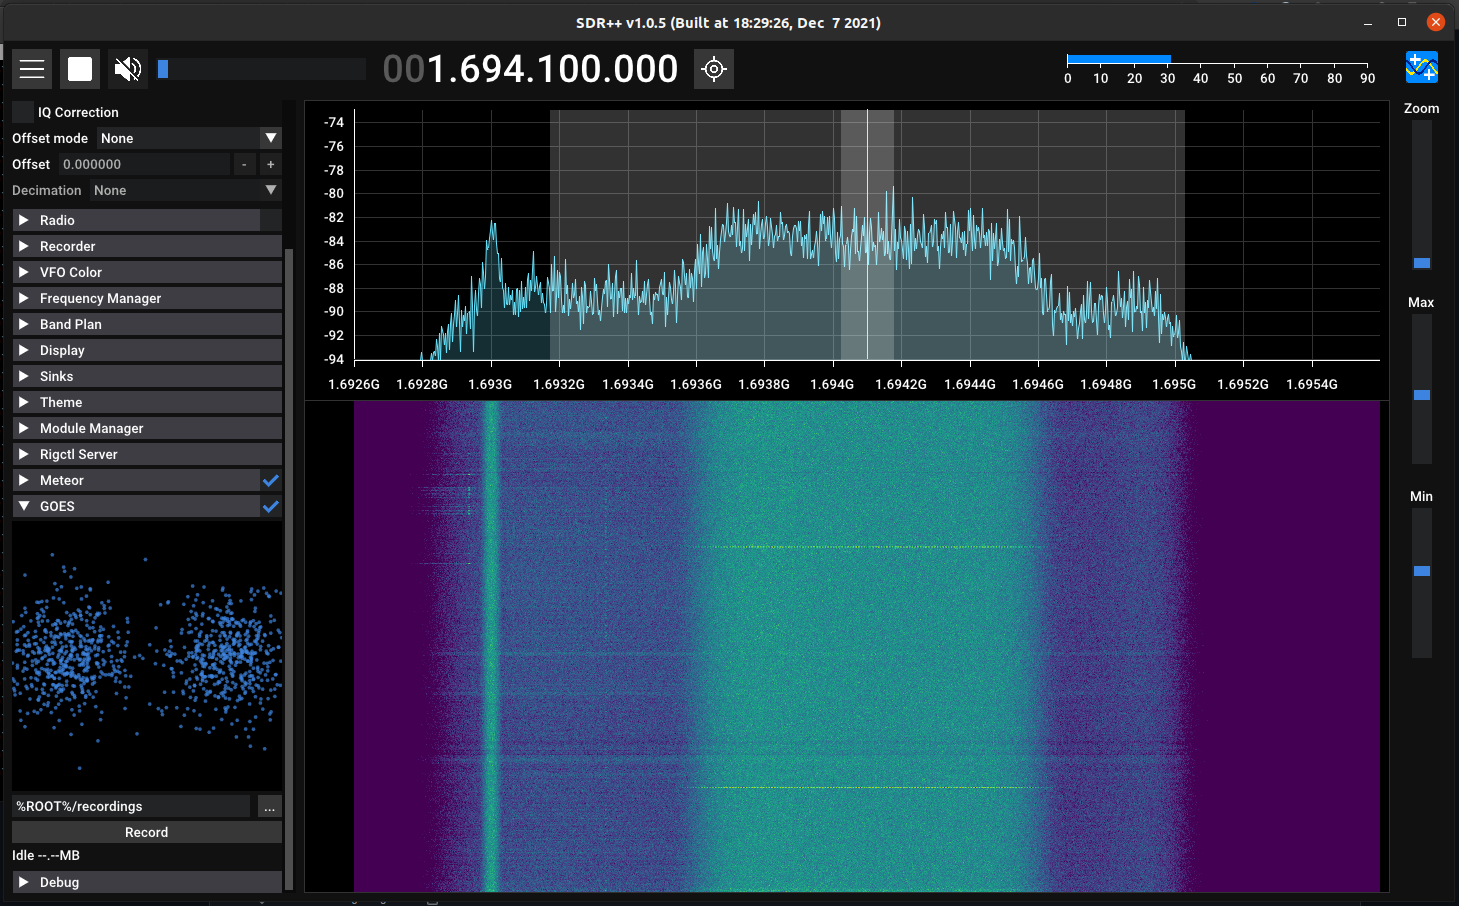Image resolution: width=1459 pixels, height=906 pixels.
Task: Click the recordings path input field
Action: coord(131,806)
